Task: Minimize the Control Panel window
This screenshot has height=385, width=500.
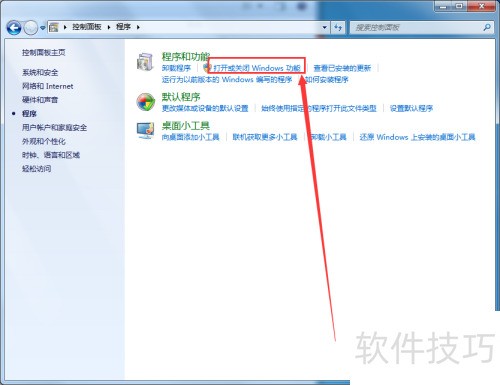Action: click(444, 6)
